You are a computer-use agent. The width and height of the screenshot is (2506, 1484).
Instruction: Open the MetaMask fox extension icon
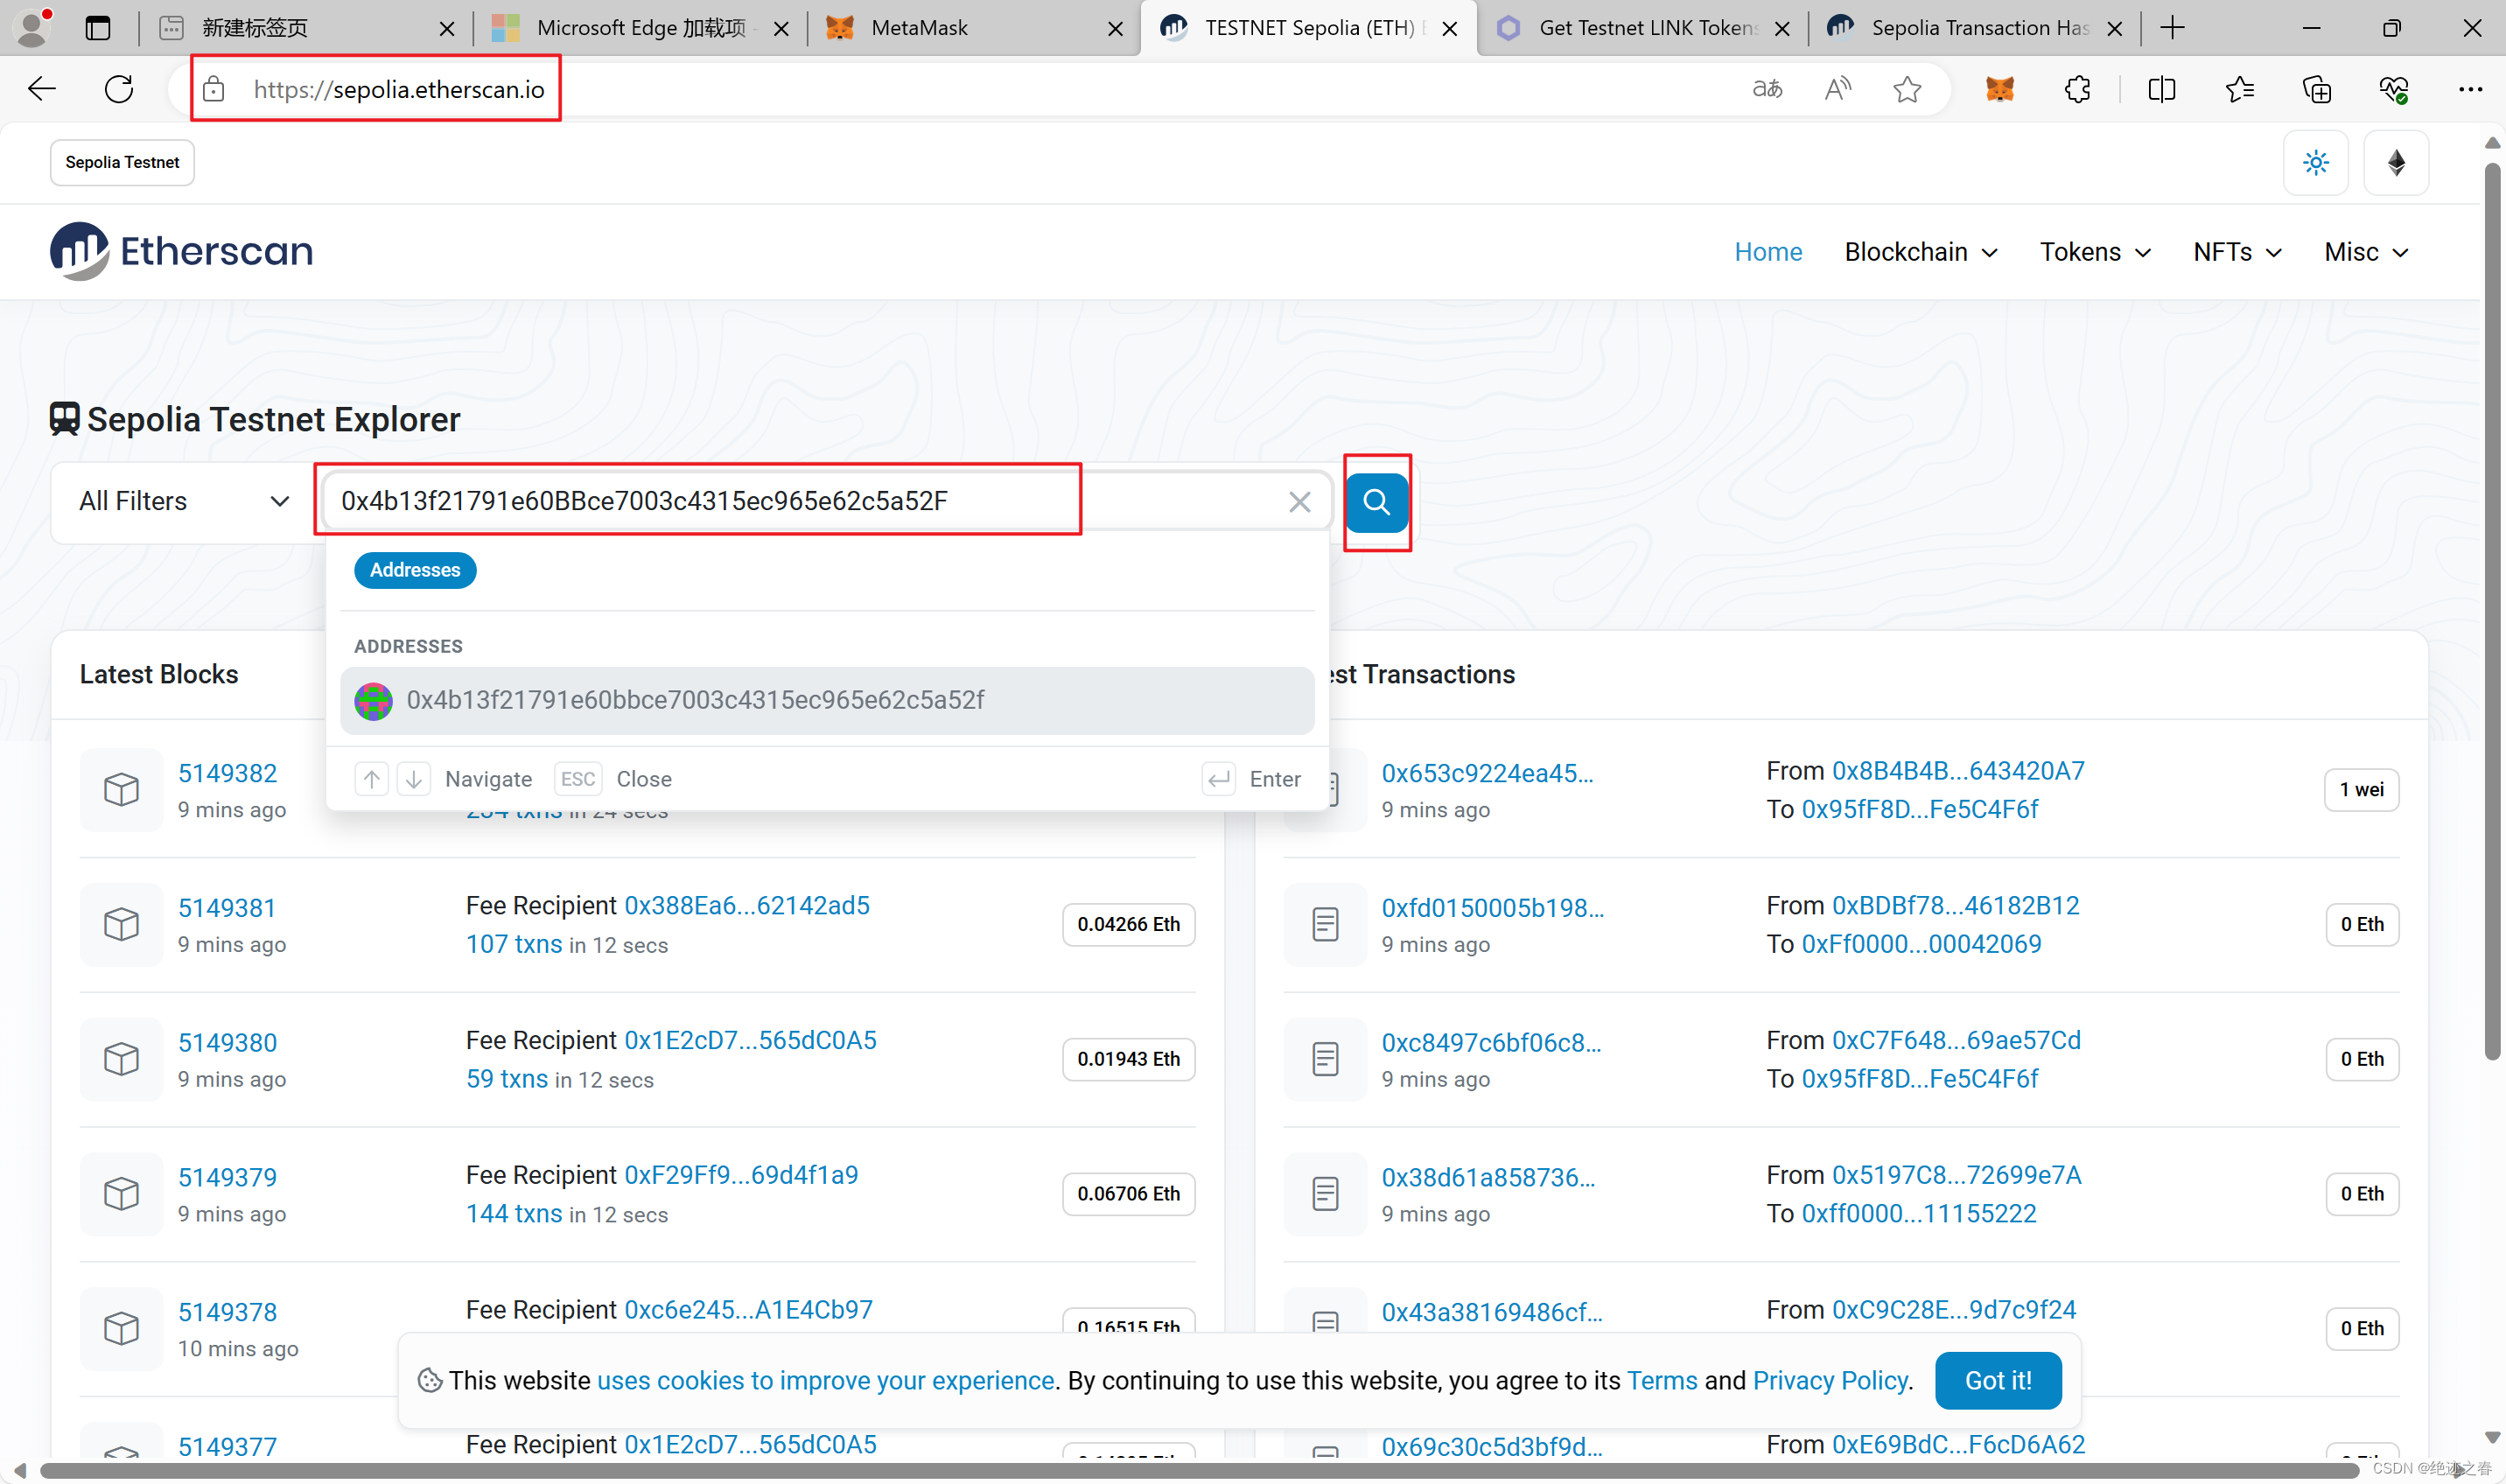pyautogui.click(x=1999, y=89)
